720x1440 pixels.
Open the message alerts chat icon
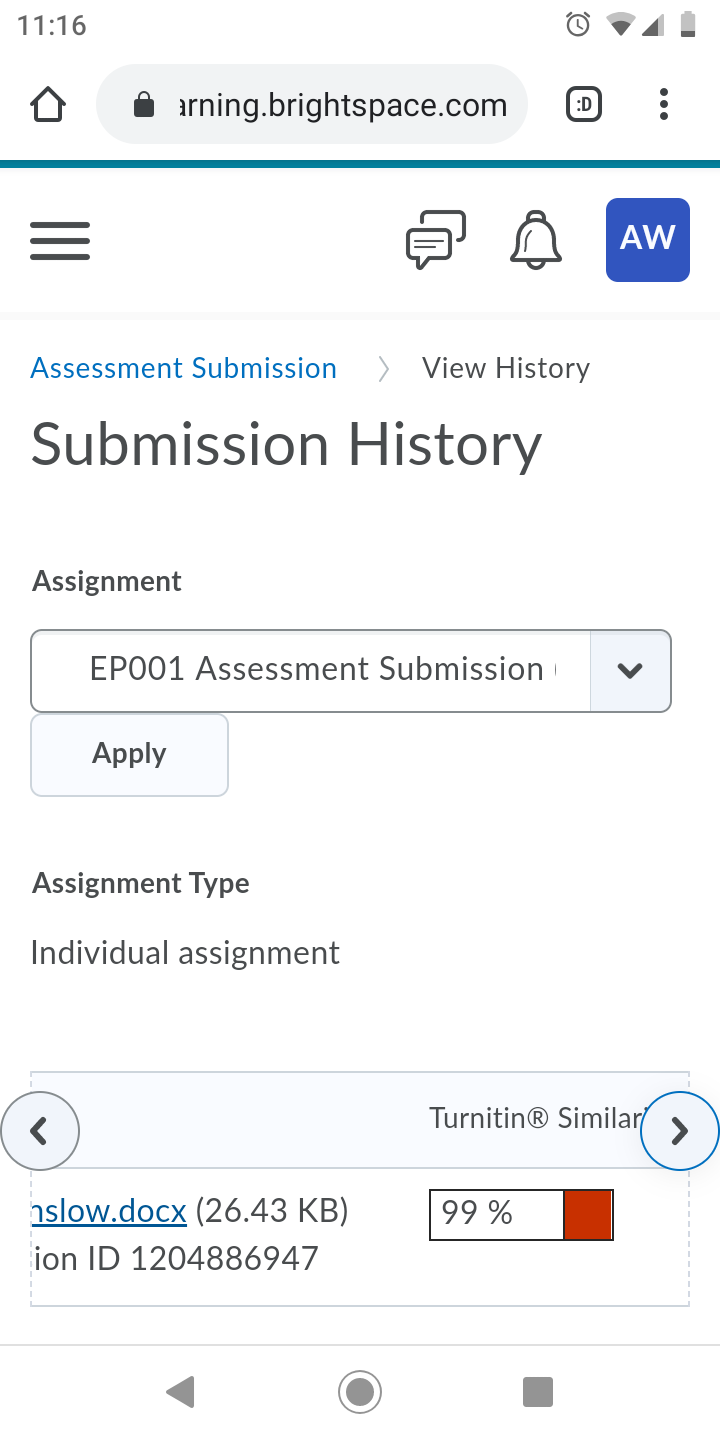click(436, 240)
